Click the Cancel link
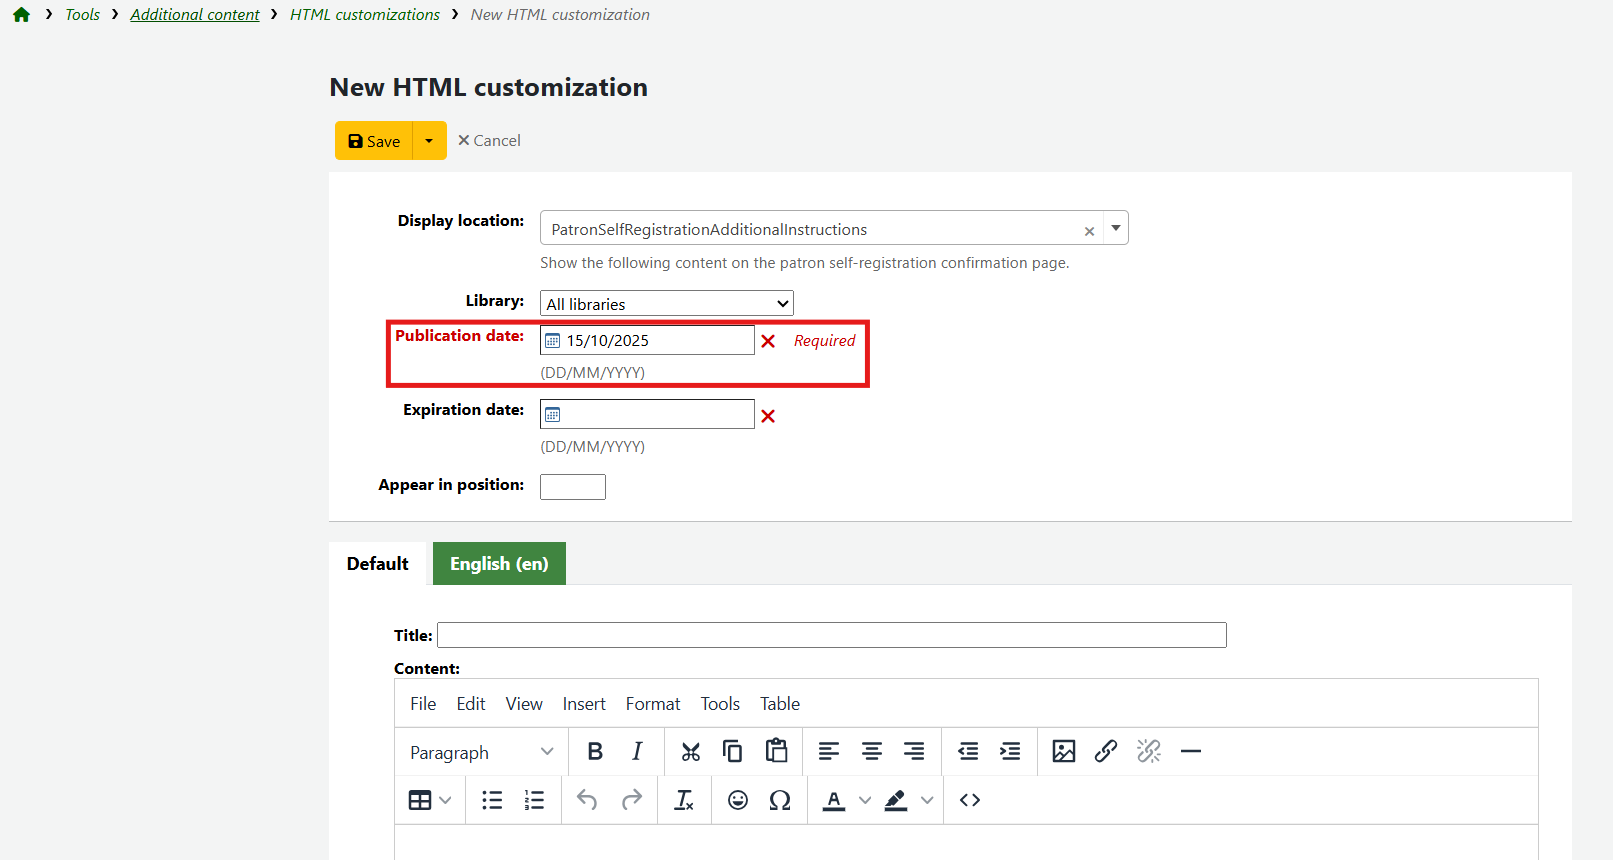The width and height of the screenshot is (1613, 860). coord(489,141)
